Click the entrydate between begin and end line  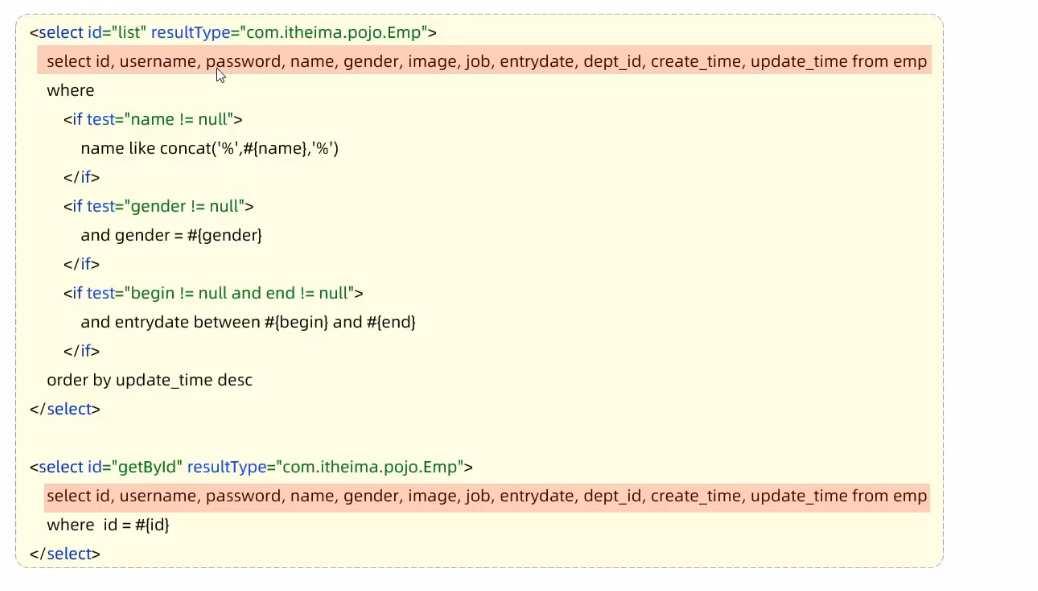(x=247, y=323)
